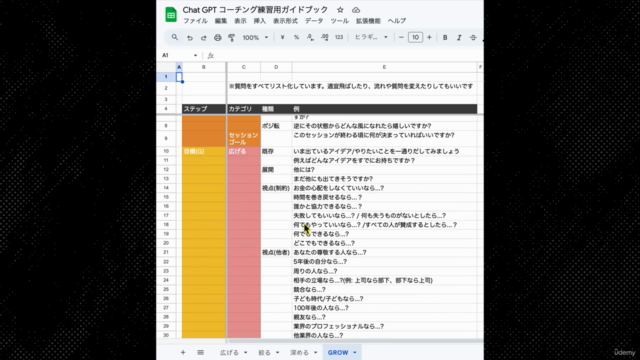Star this spreadsheet document

coord(340,10)
